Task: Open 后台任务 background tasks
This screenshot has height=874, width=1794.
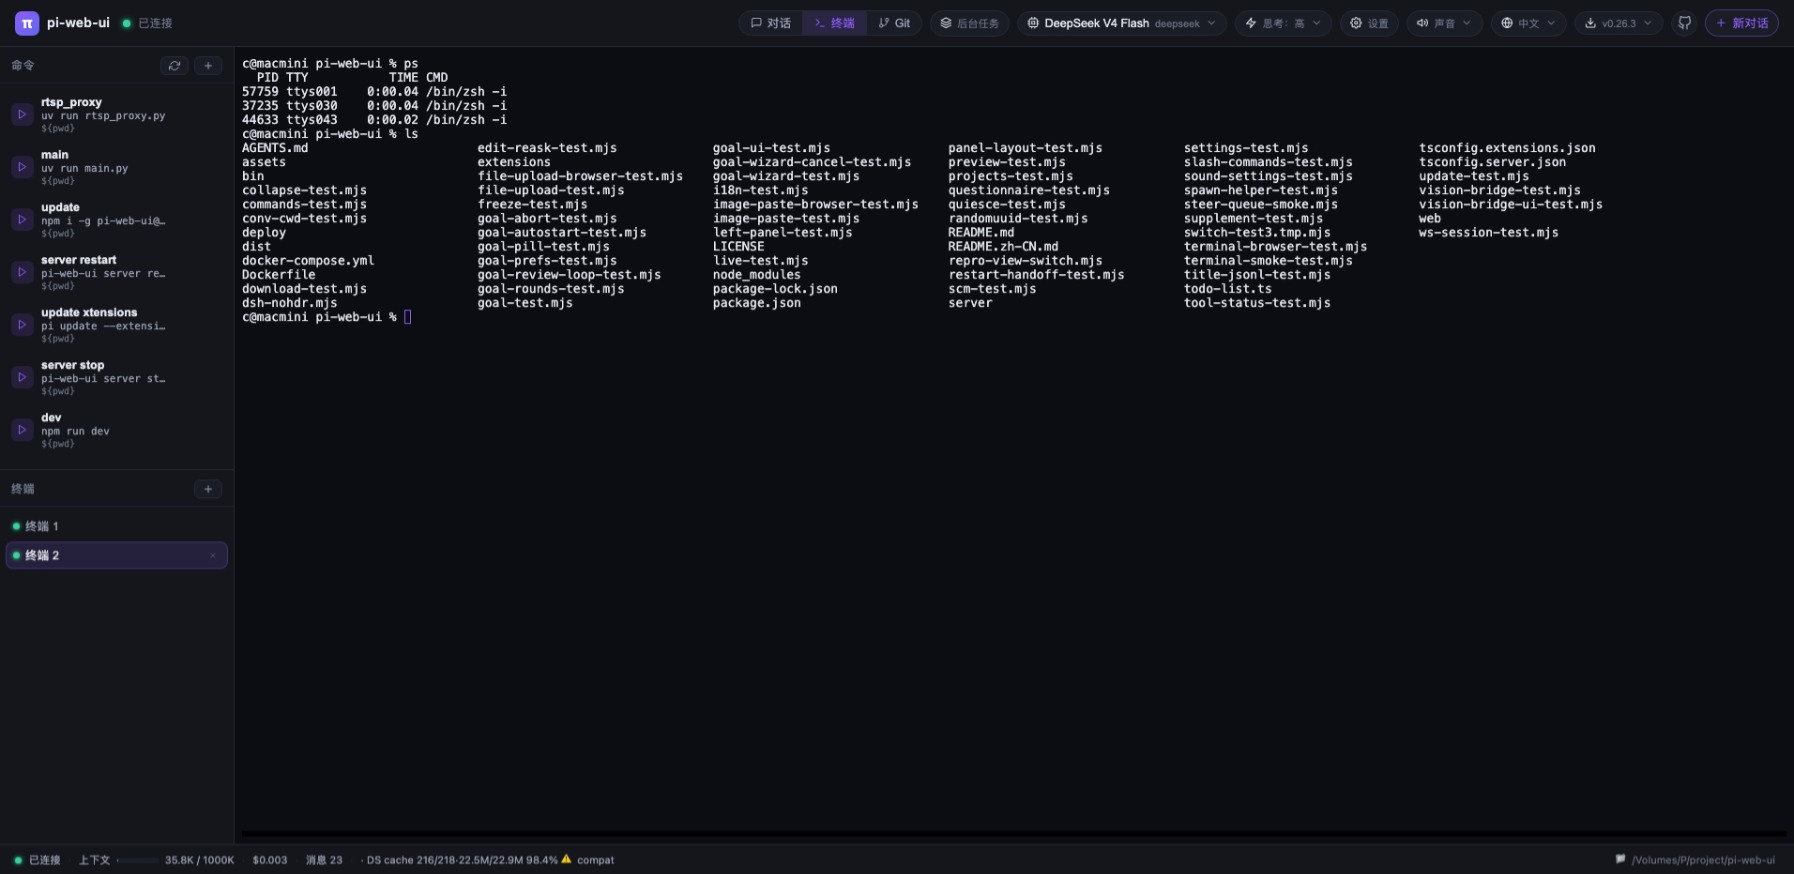Action: 969,23
